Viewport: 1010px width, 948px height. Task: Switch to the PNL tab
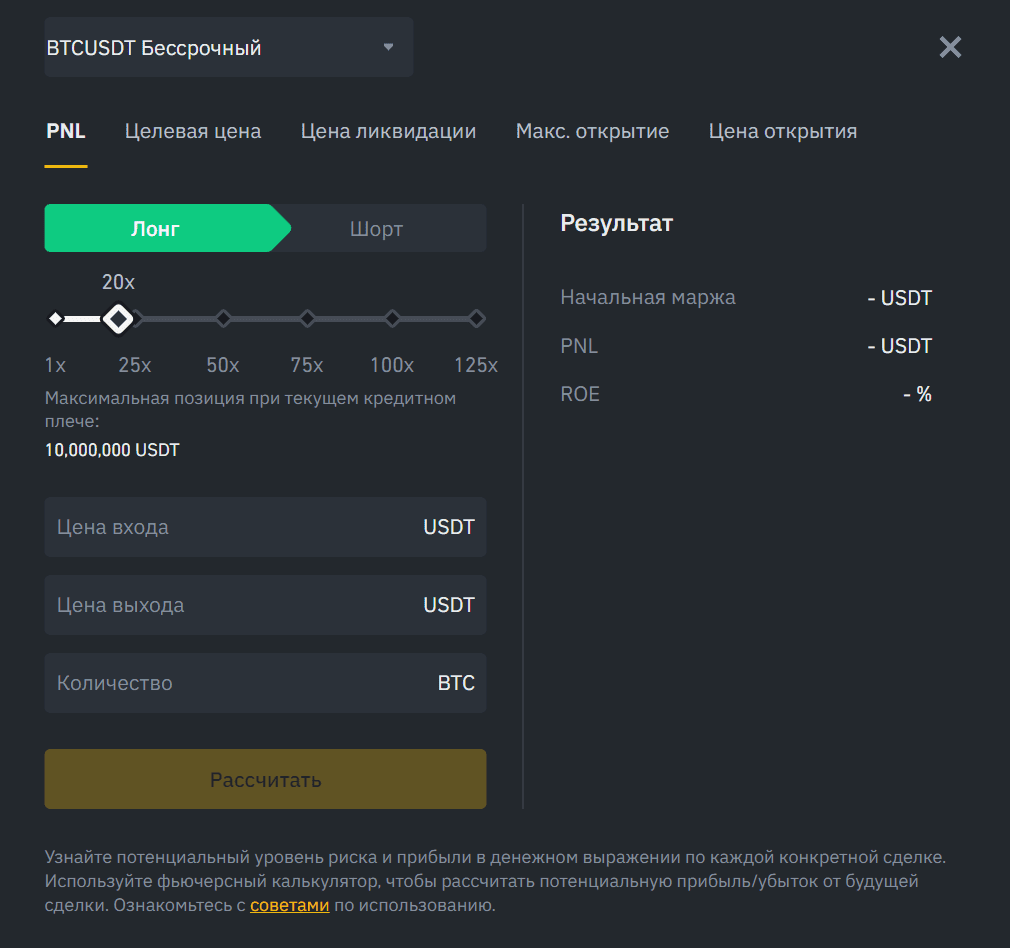pos(66,131)
